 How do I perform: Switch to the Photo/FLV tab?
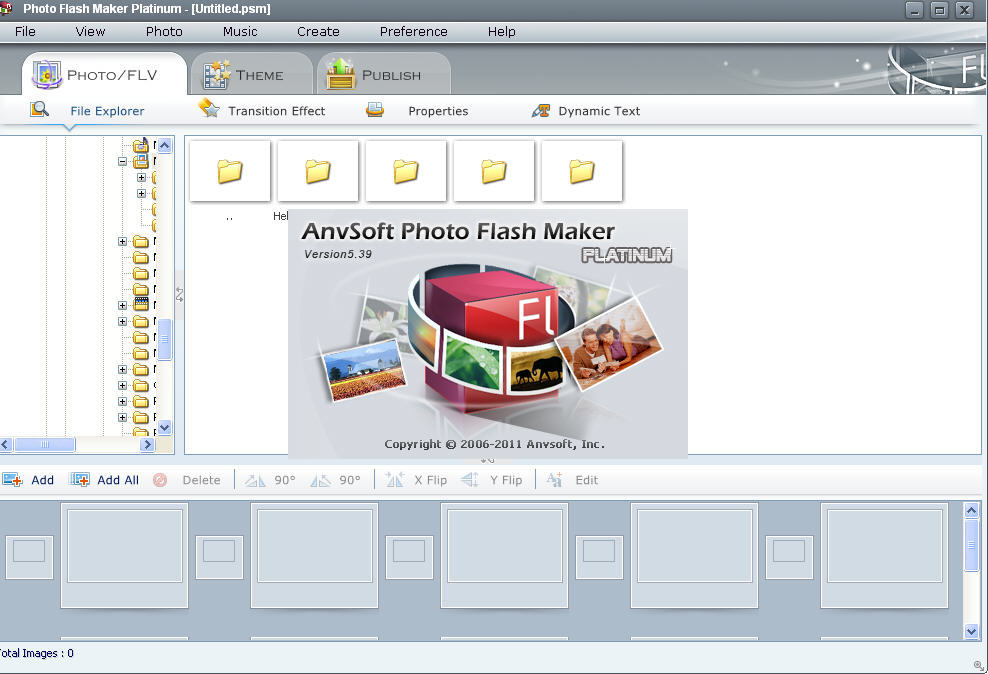[104, 74]
